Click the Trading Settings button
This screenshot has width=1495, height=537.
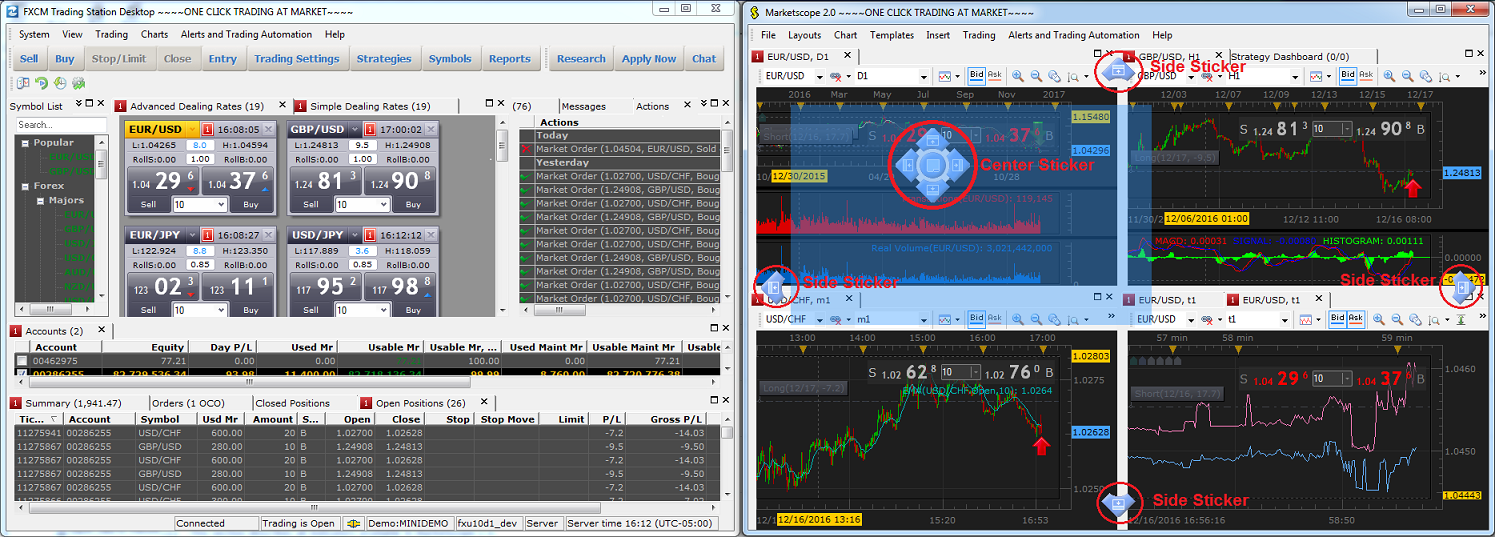(296, 59)
